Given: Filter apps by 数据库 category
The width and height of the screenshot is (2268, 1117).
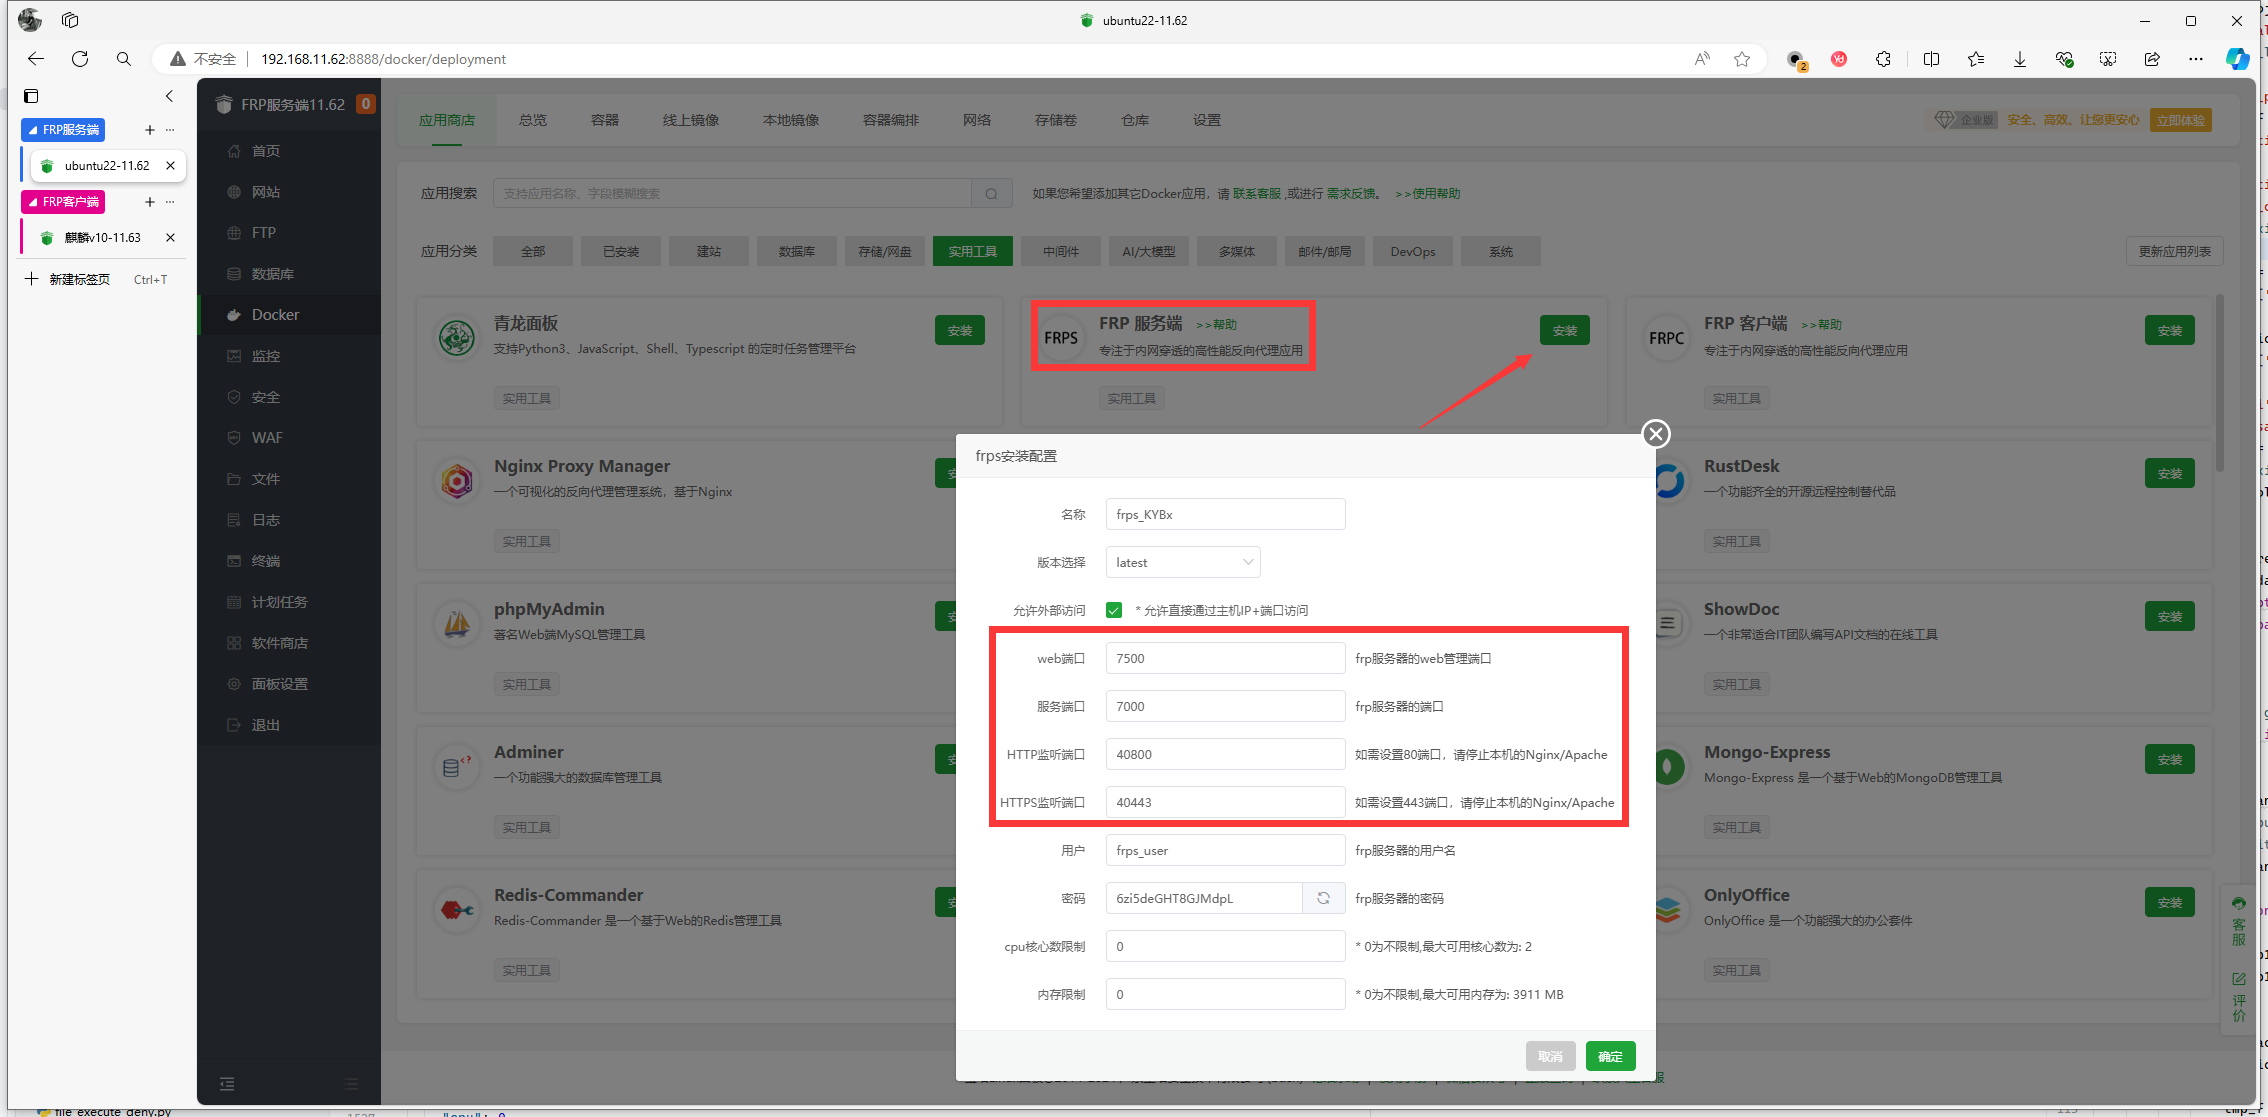Looking at the screenshot, I should point(797,251).
